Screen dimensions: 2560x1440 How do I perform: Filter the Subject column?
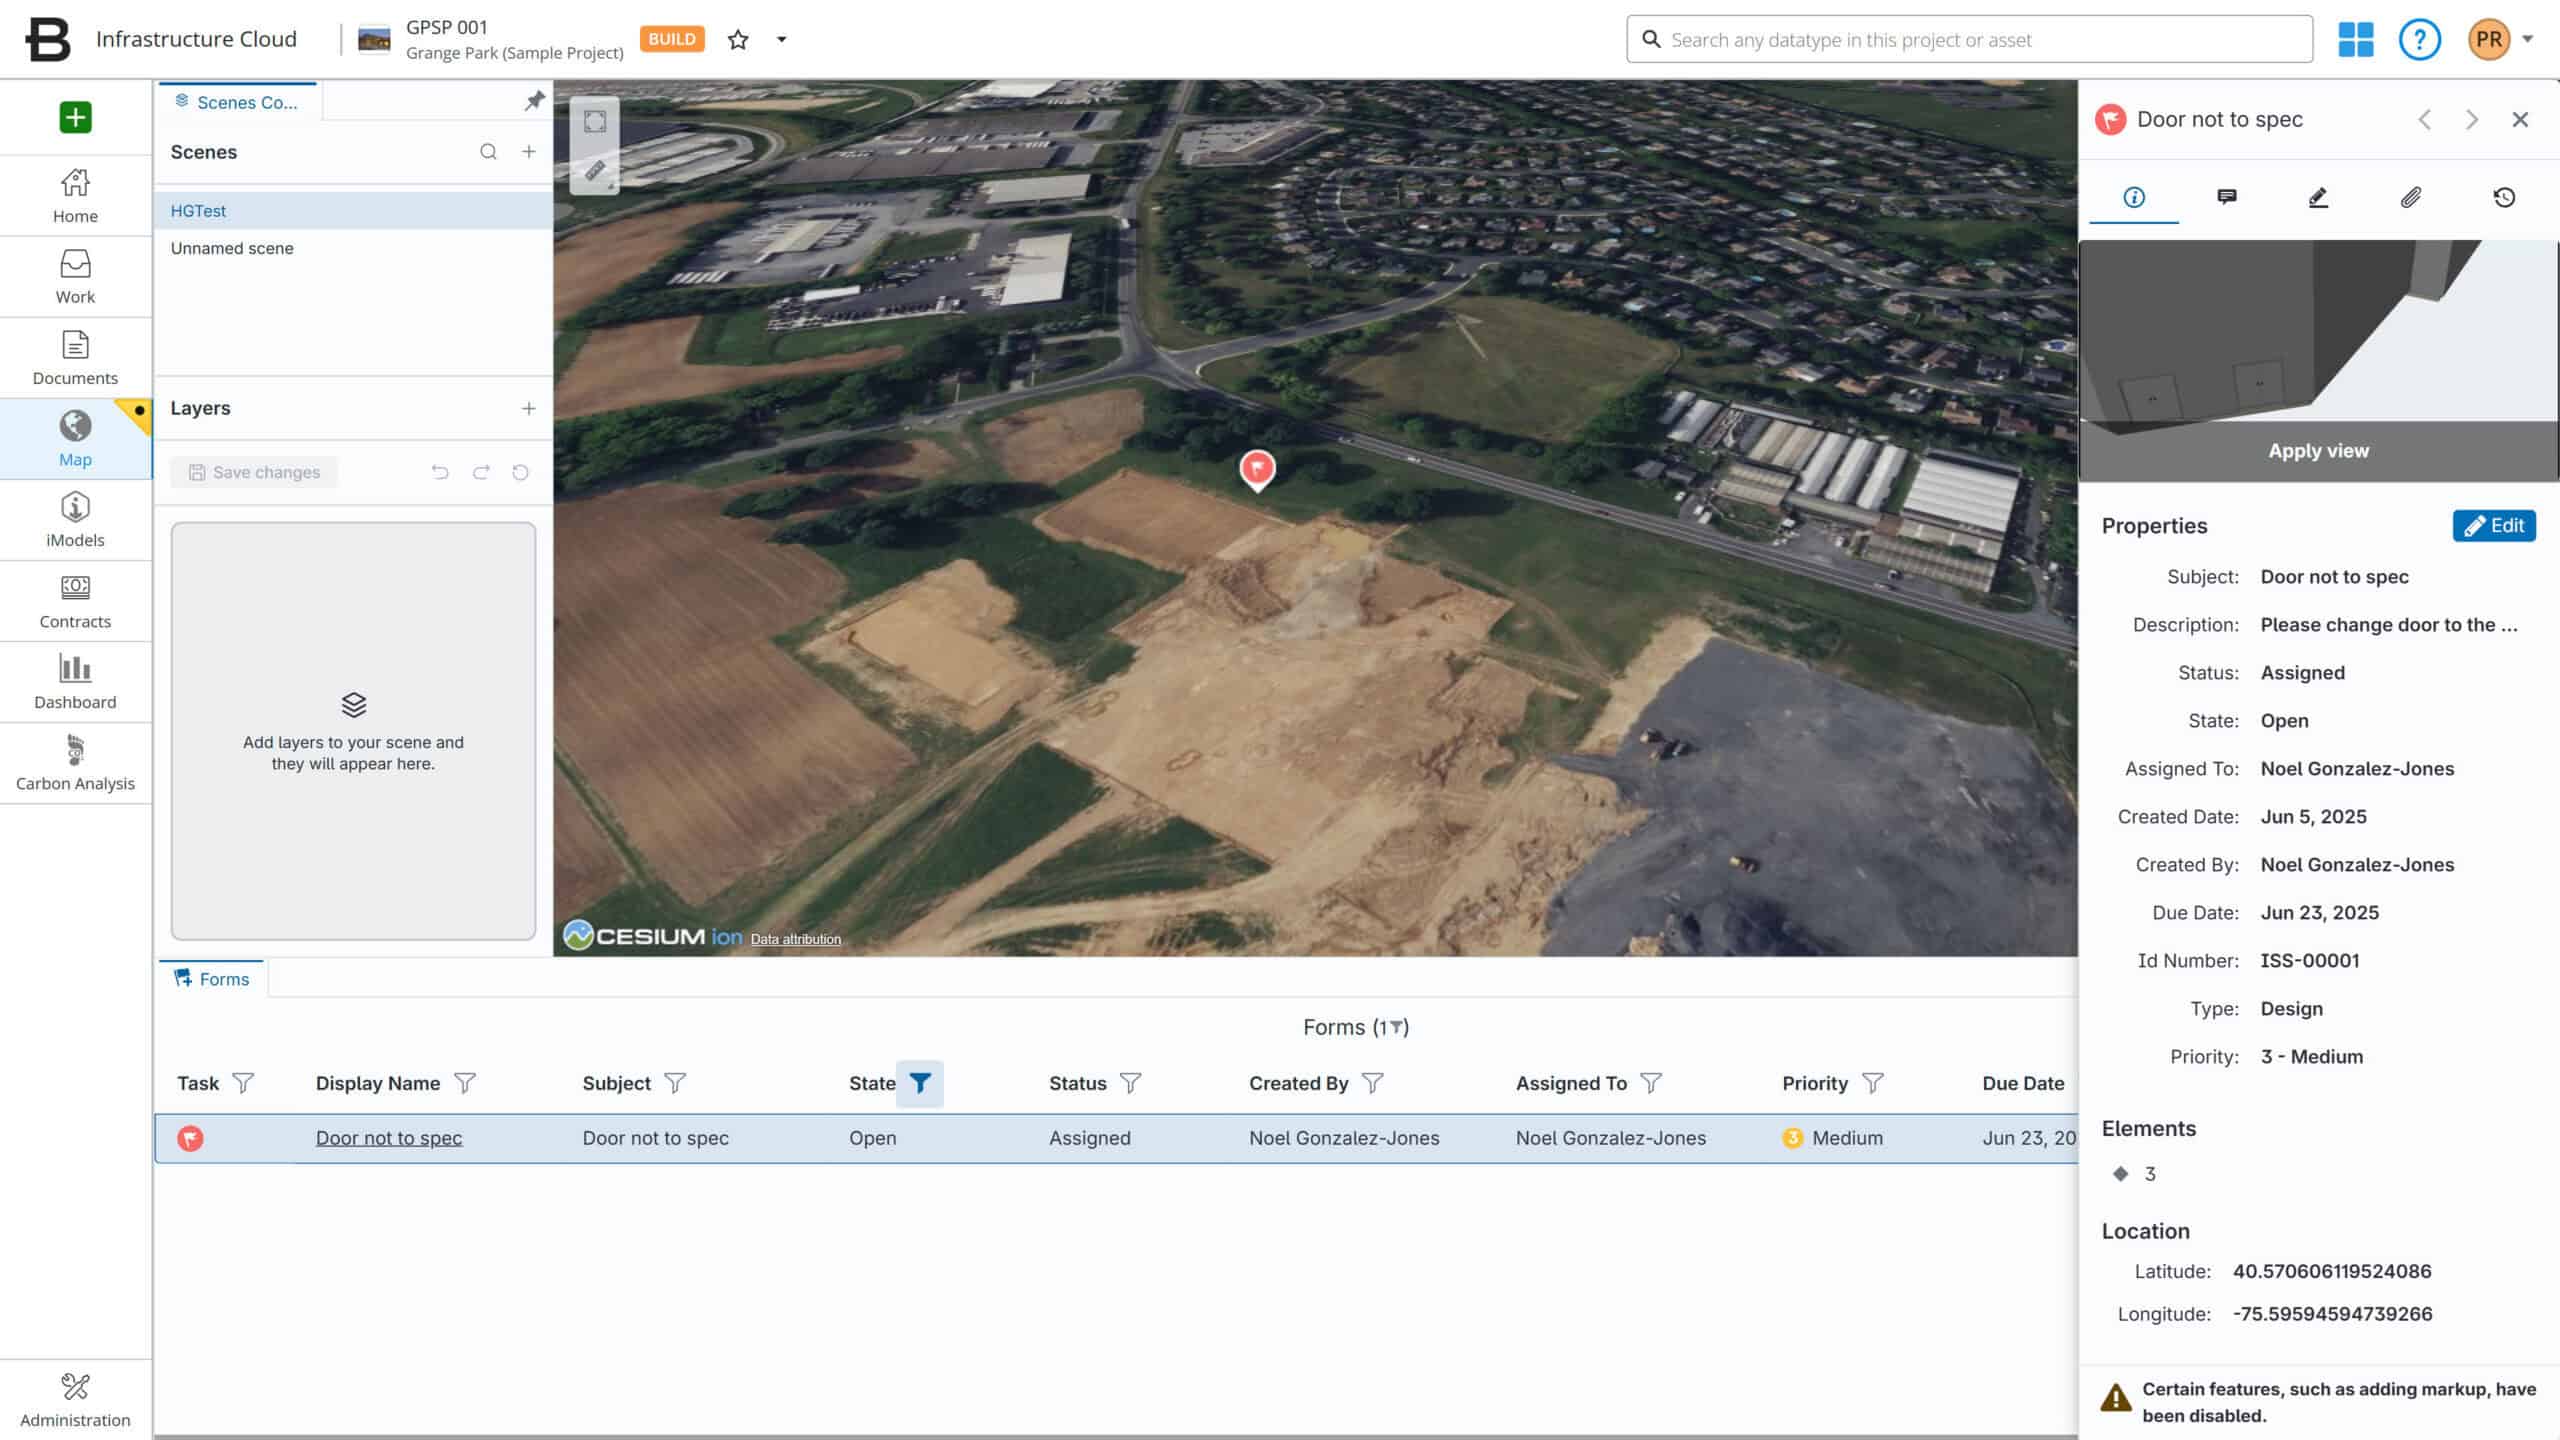675,1083
